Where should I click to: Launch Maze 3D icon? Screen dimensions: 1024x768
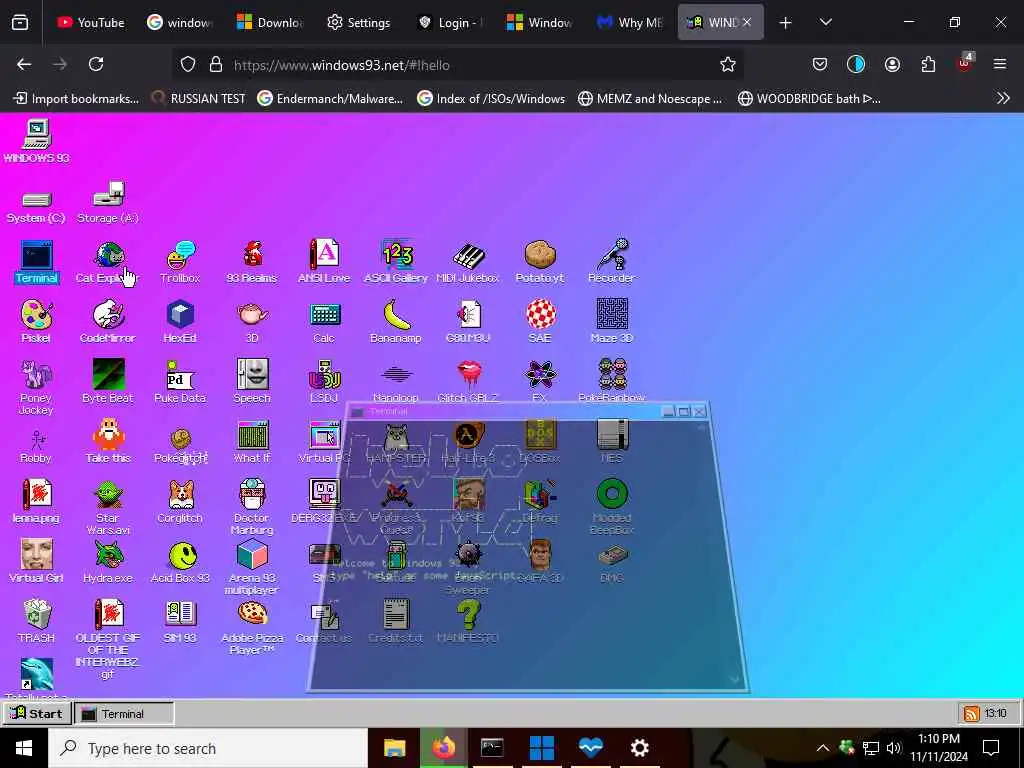(612, 321)
